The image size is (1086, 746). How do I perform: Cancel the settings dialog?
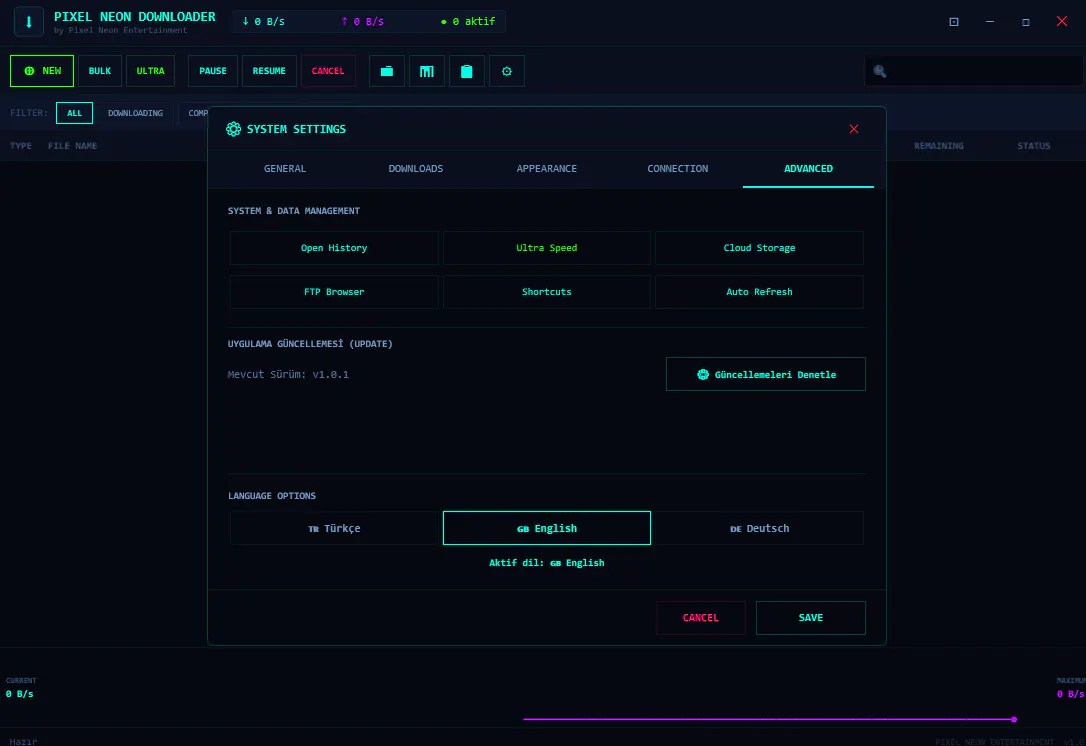[x=701, y=618]
